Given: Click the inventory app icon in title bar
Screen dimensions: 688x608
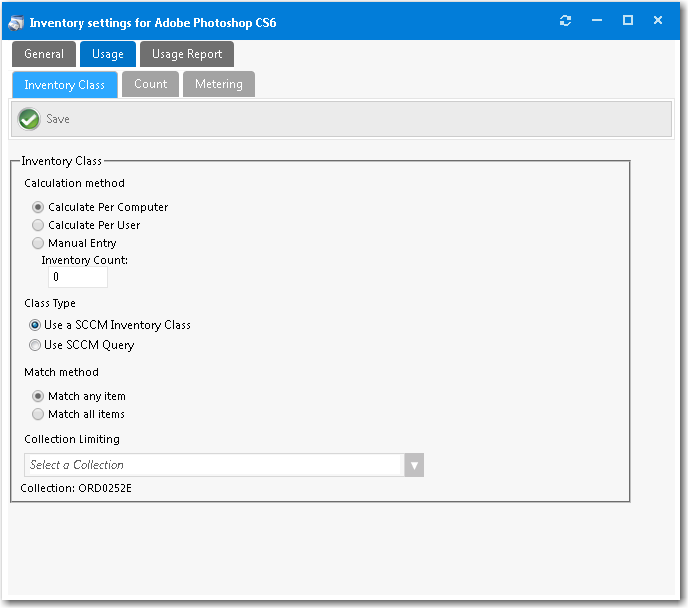Looking at the screenshot, I should (x=17, y=22).
